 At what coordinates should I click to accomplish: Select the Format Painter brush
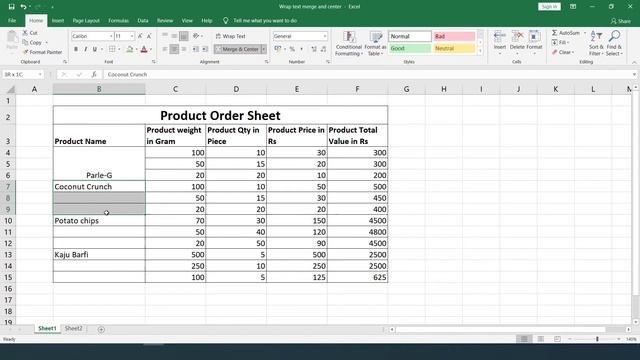click(26, 52)
